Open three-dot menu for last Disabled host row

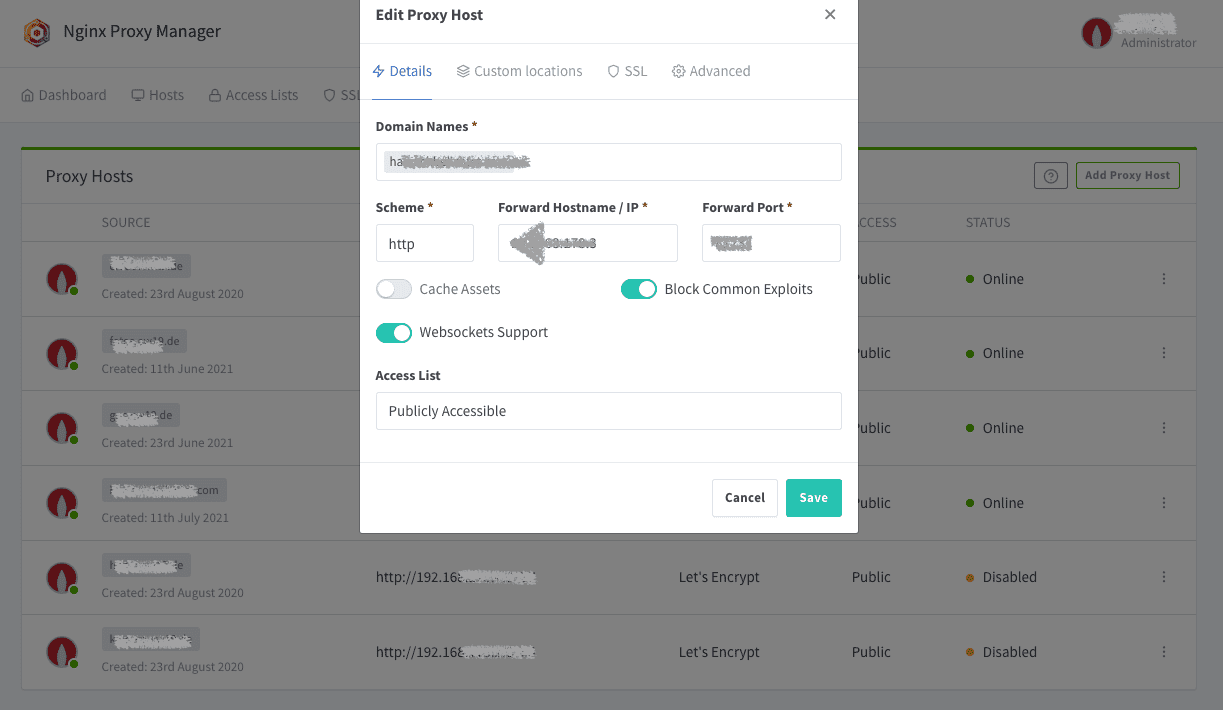[1164, 652]
